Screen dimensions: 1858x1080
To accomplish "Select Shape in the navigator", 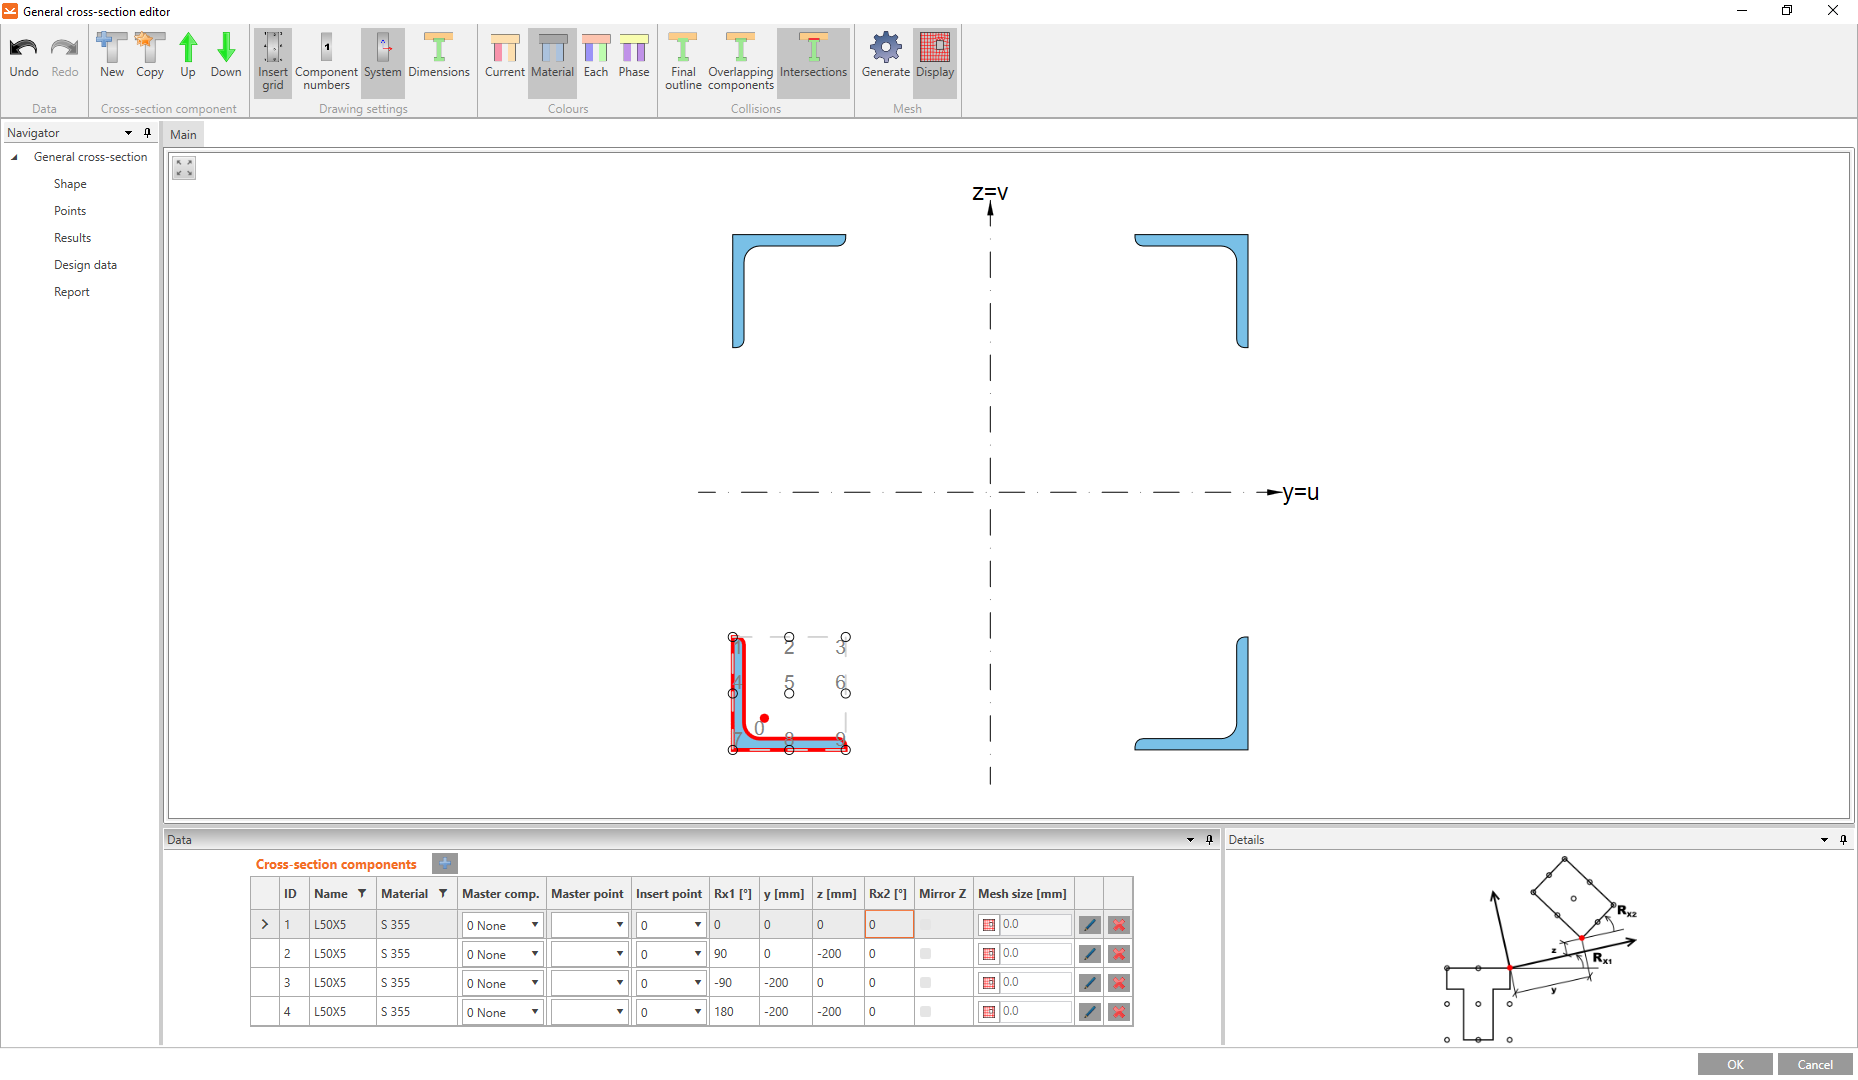I will coord(70,184).
